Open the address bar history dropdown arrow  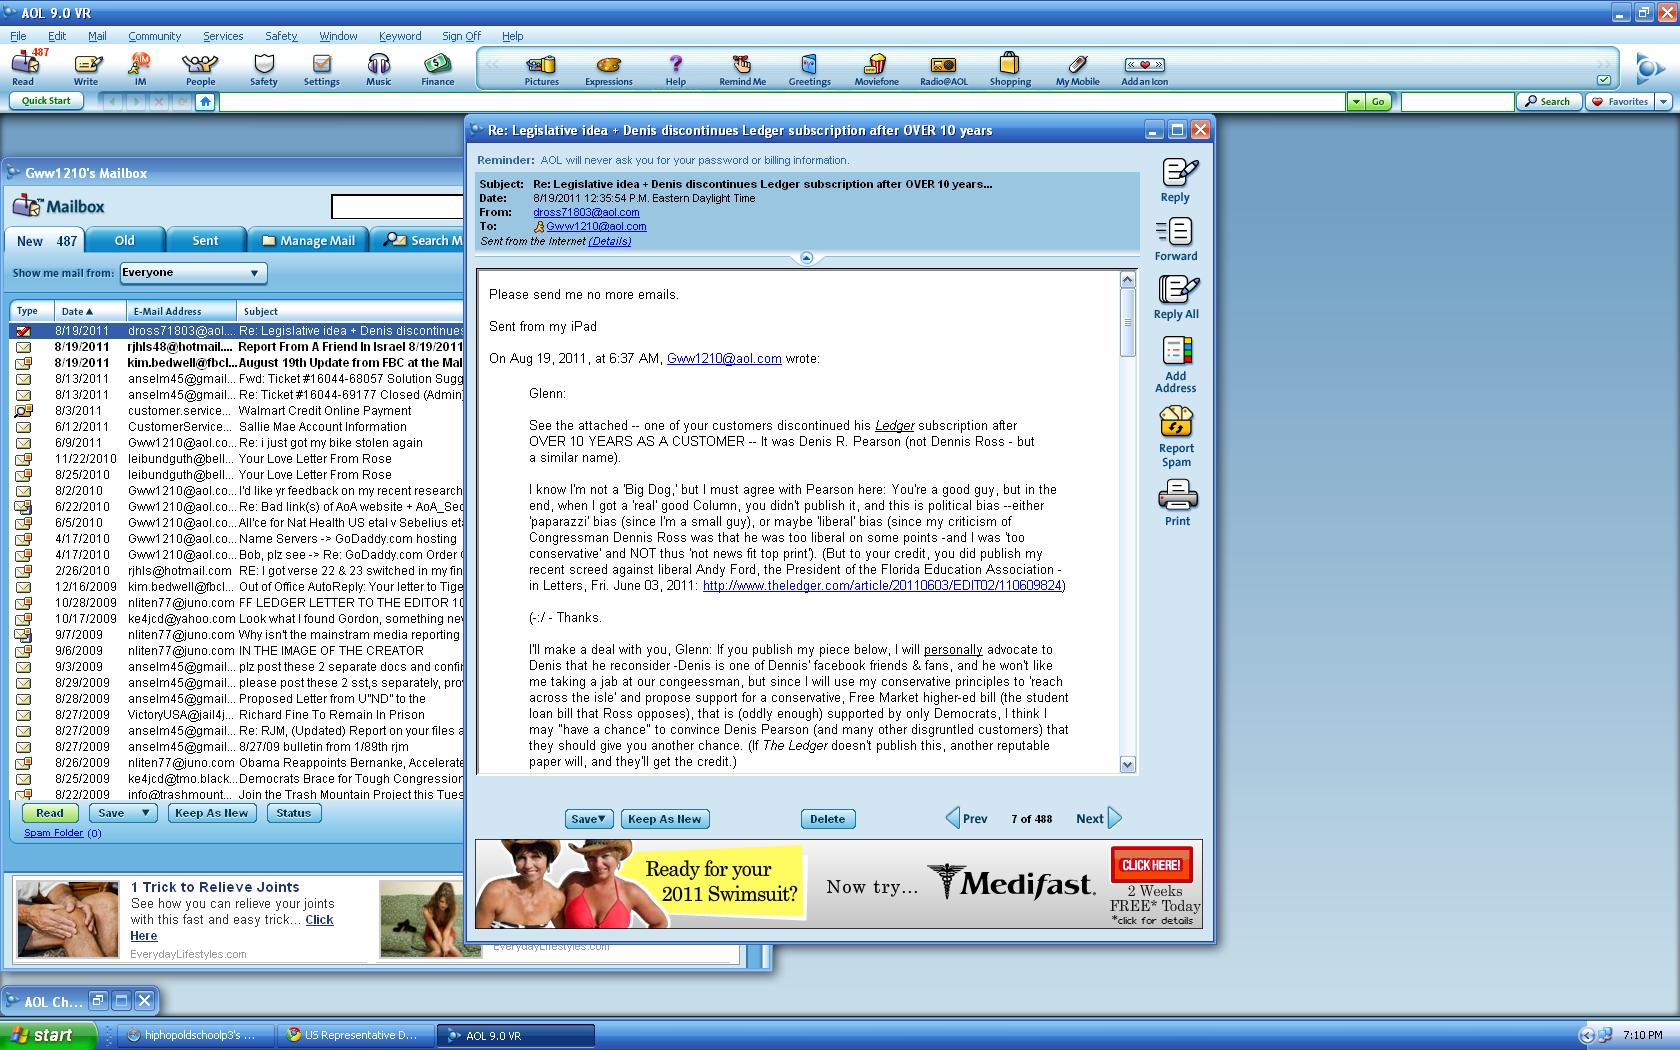(x=1356, y=101)
